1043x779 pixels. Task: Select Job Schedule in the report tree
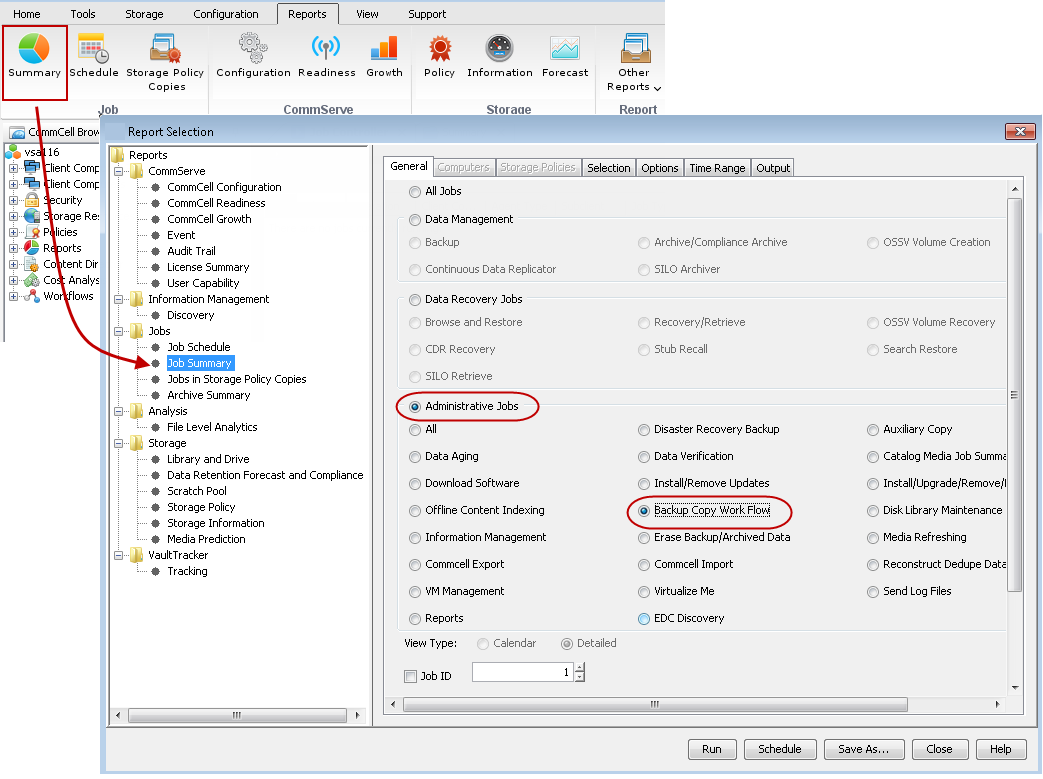[x=198, y=347]
